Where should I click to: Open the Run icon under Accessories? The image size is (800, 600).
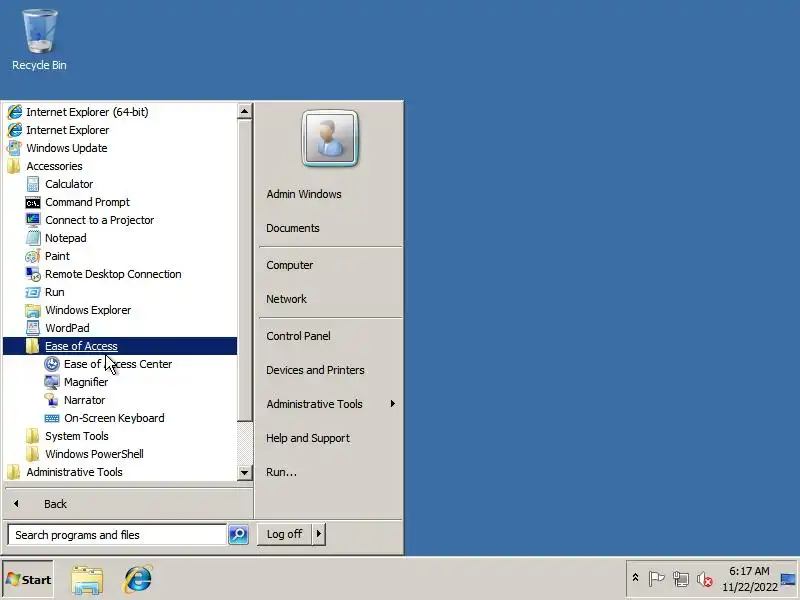click(x=33, y=292)
